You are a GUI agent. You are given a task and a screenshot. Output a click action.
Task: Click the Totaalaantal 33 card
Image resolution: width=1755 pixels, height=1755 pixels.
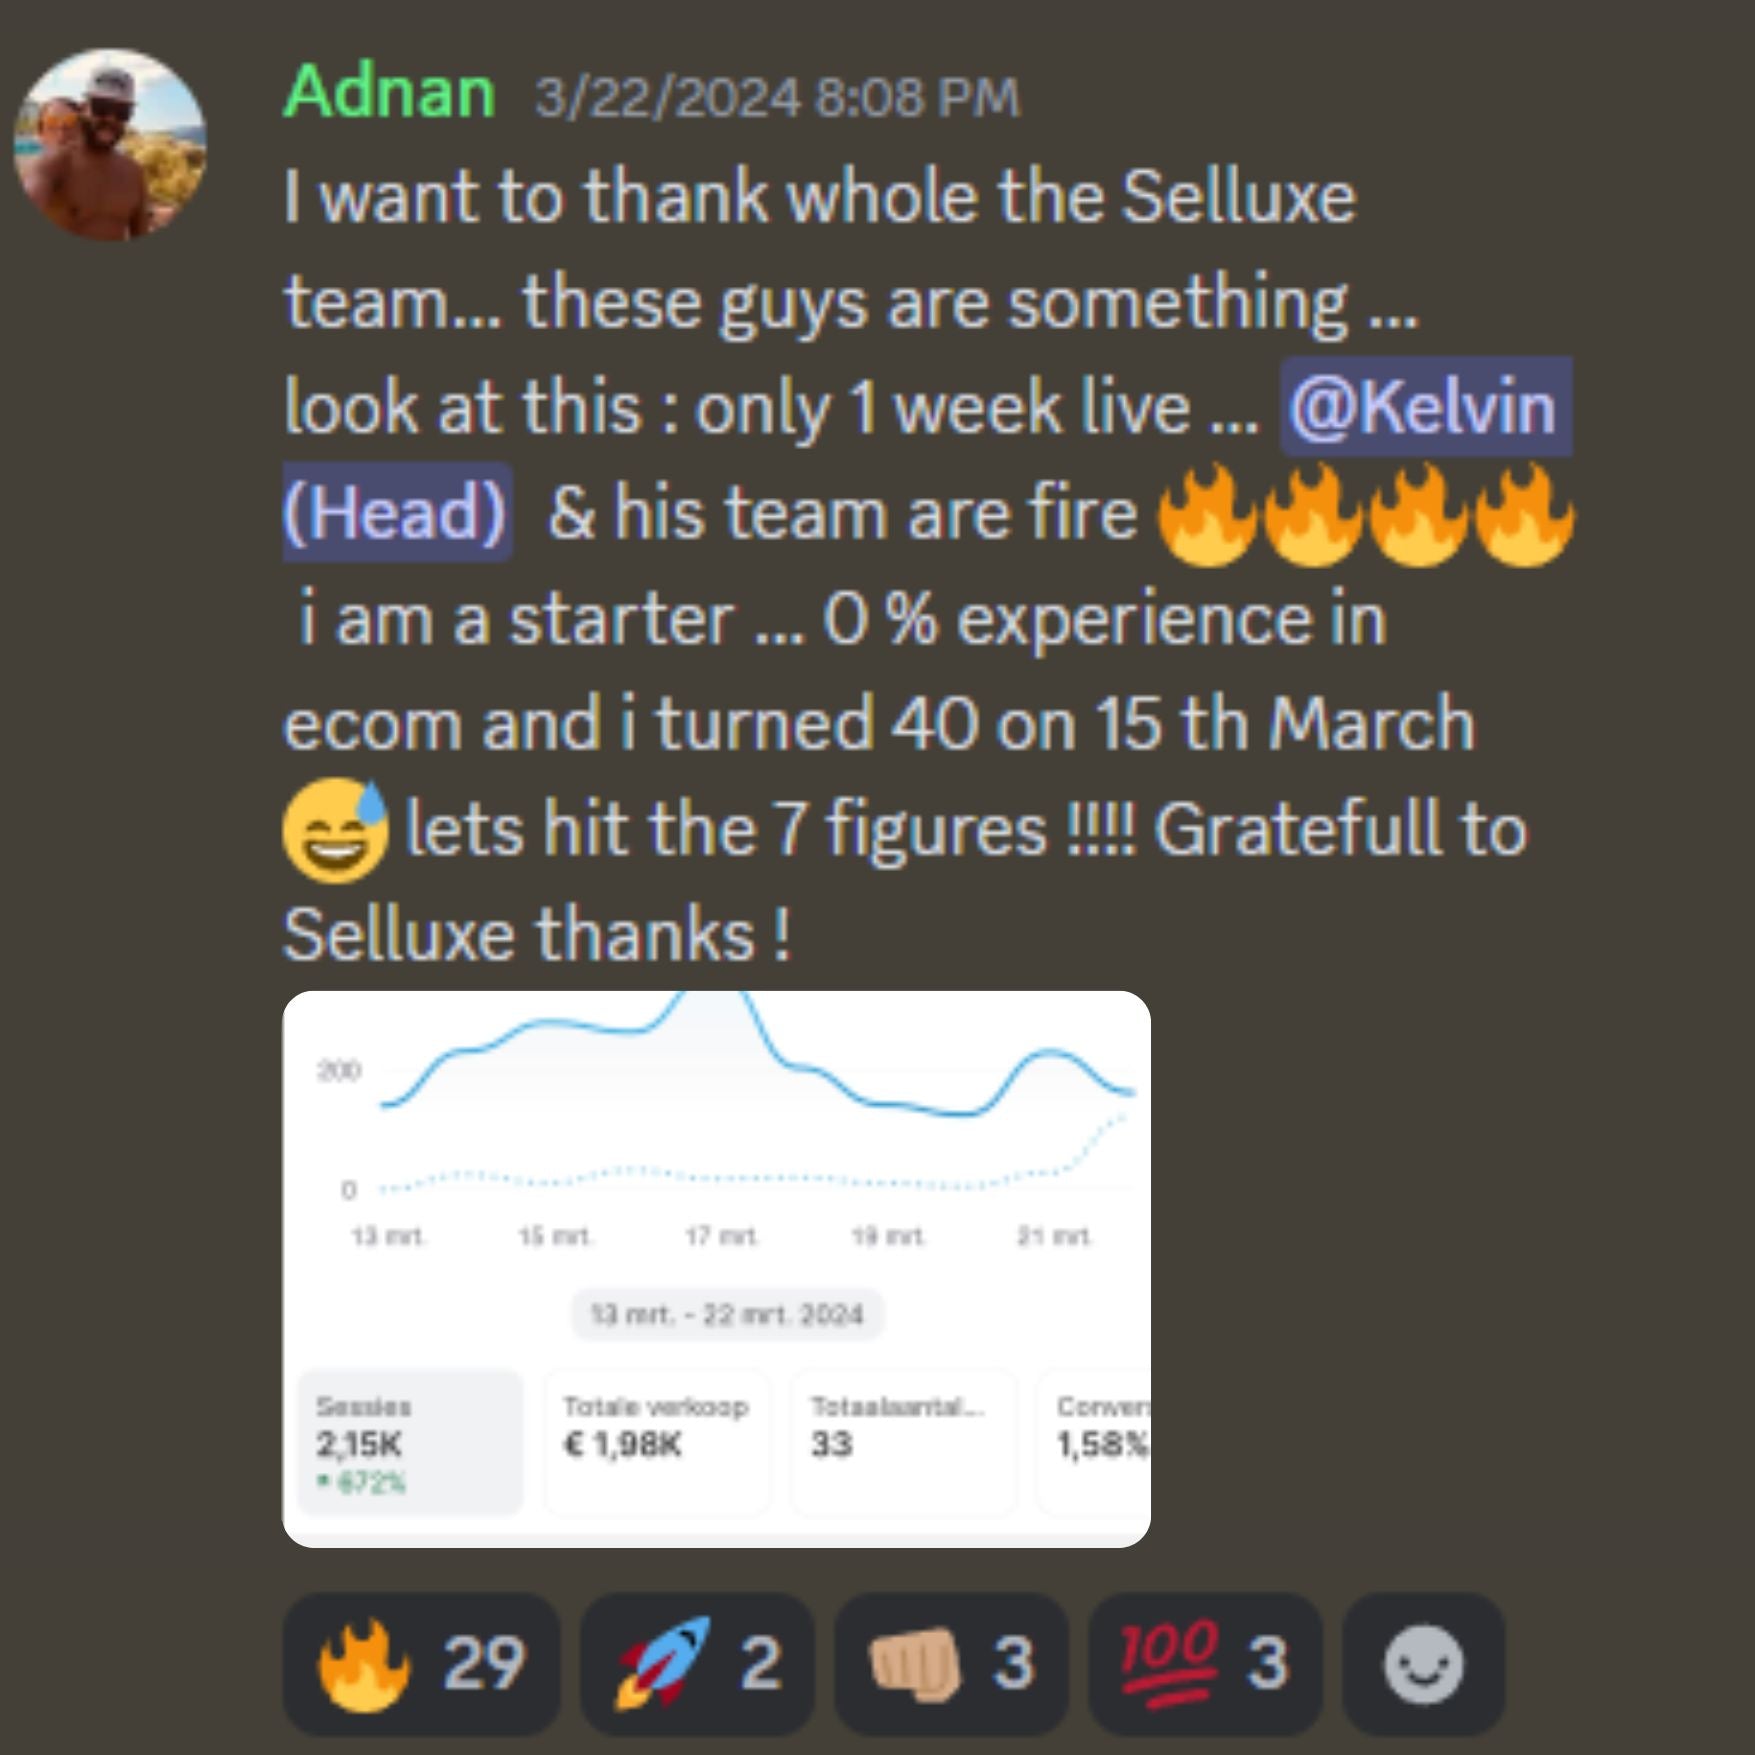[903, 1442]
